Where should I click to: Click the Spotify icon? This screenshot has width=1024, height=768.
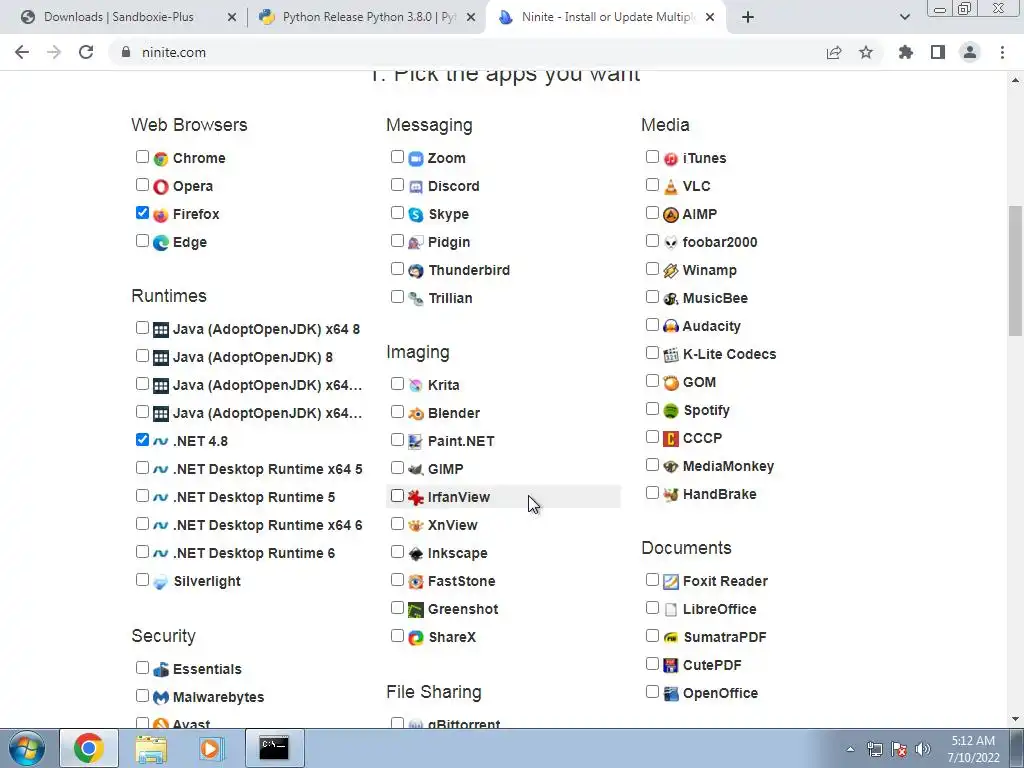pyautogui.click(x=671, y=411)
